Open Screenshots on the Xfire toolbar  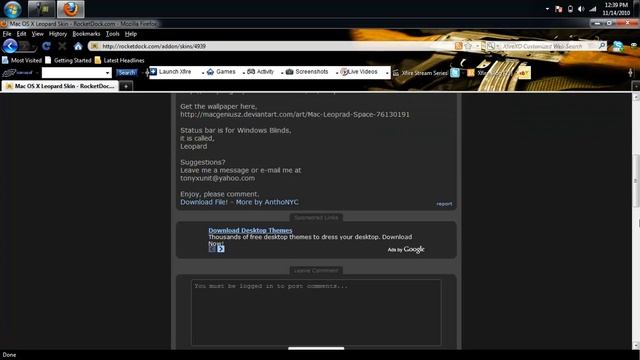coord(307,72)
